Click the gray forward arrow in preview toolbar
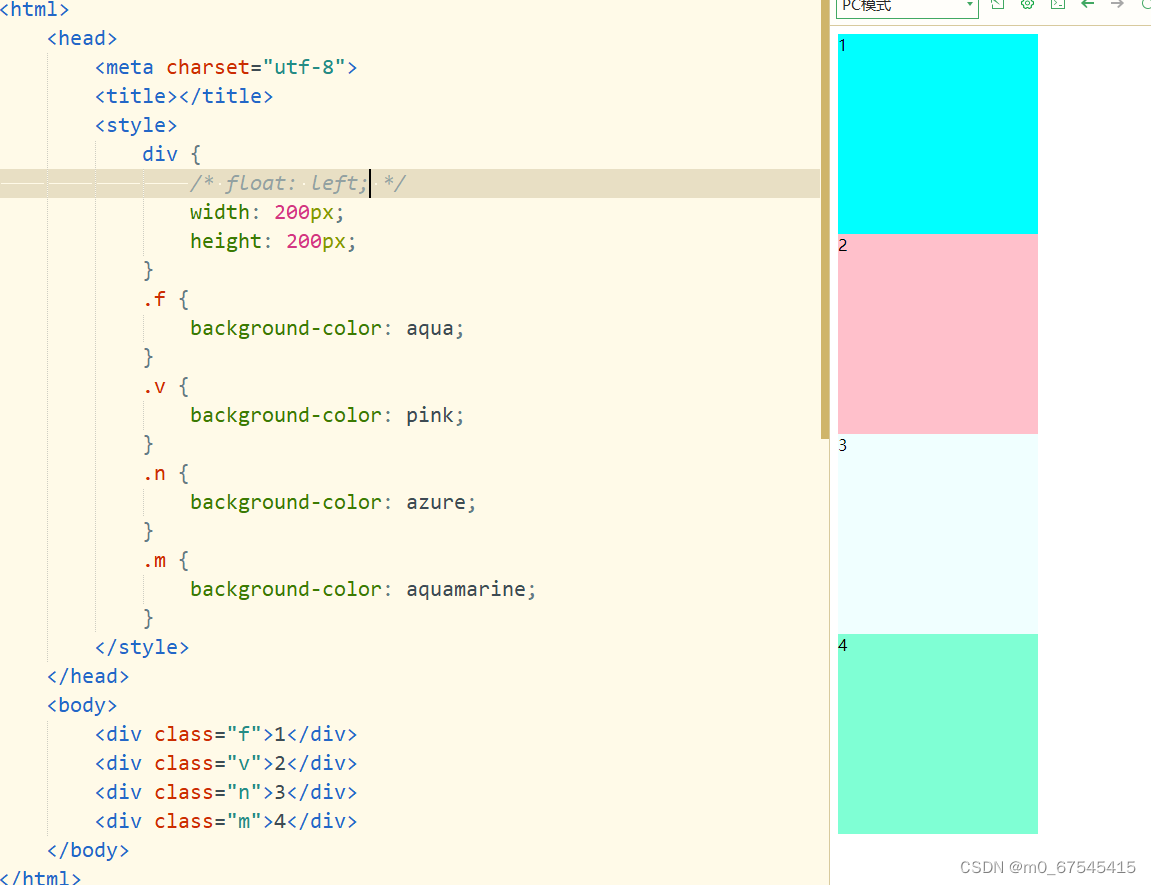Image resolution: width=1151 pixels, height=885 pixels. click(1117, 4)
